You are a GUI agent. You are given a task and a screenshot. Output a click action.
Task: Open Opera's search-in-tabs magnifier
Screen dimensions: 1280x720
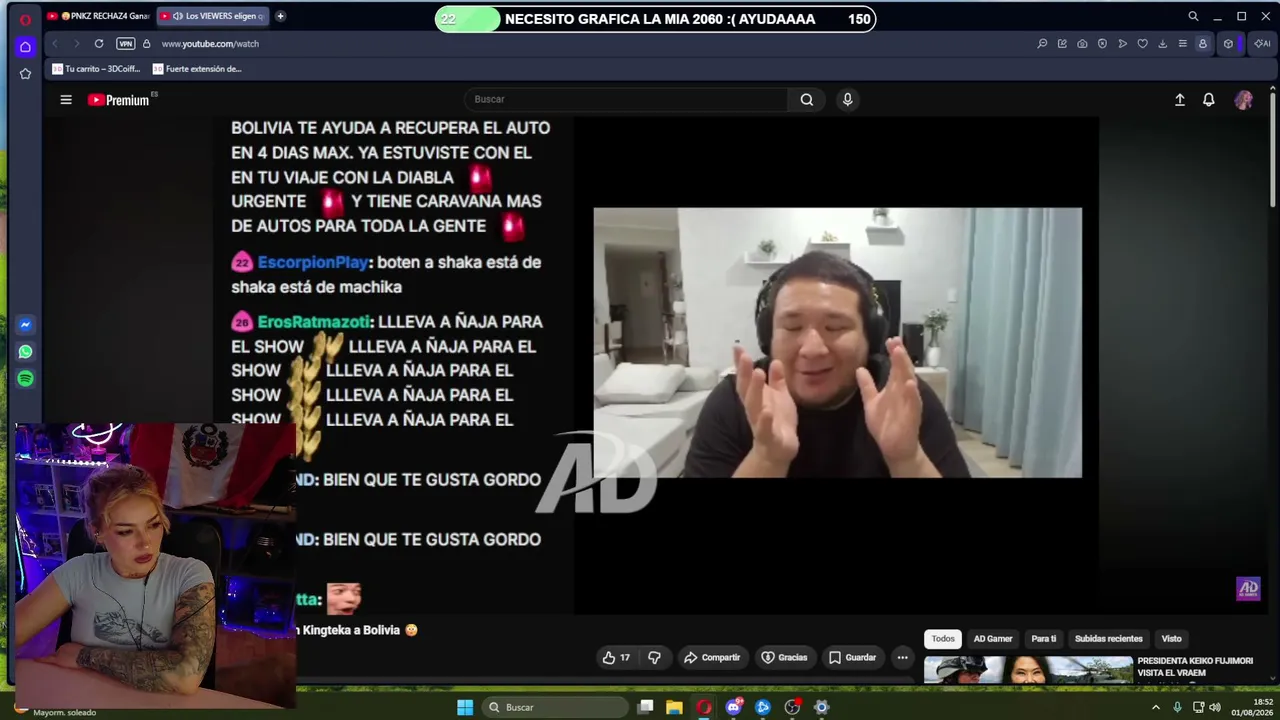click(x=1193, y=16)
